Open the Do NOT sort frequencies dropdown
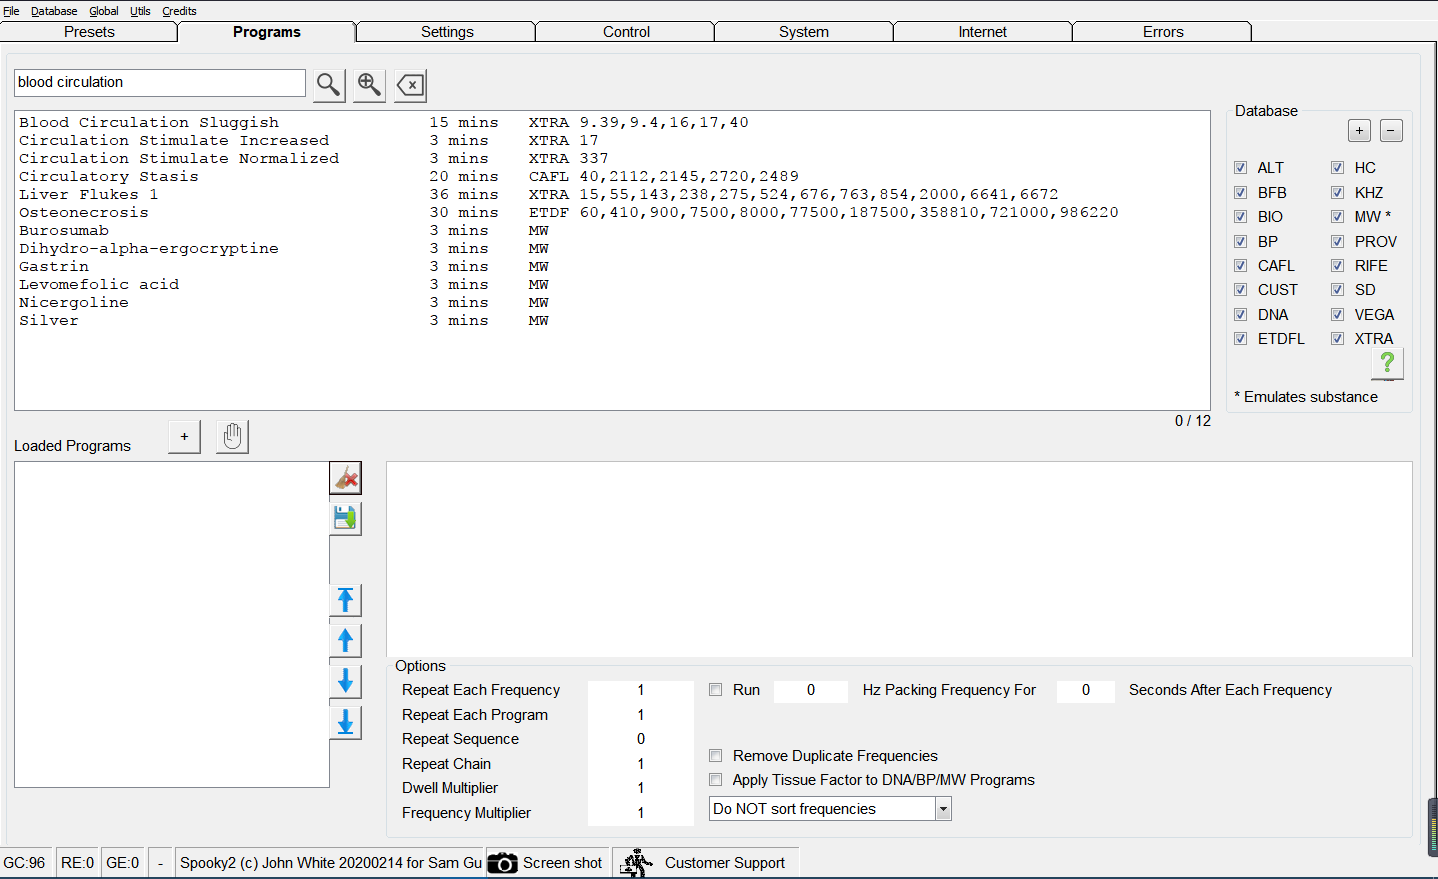 [x=943, y=809]
